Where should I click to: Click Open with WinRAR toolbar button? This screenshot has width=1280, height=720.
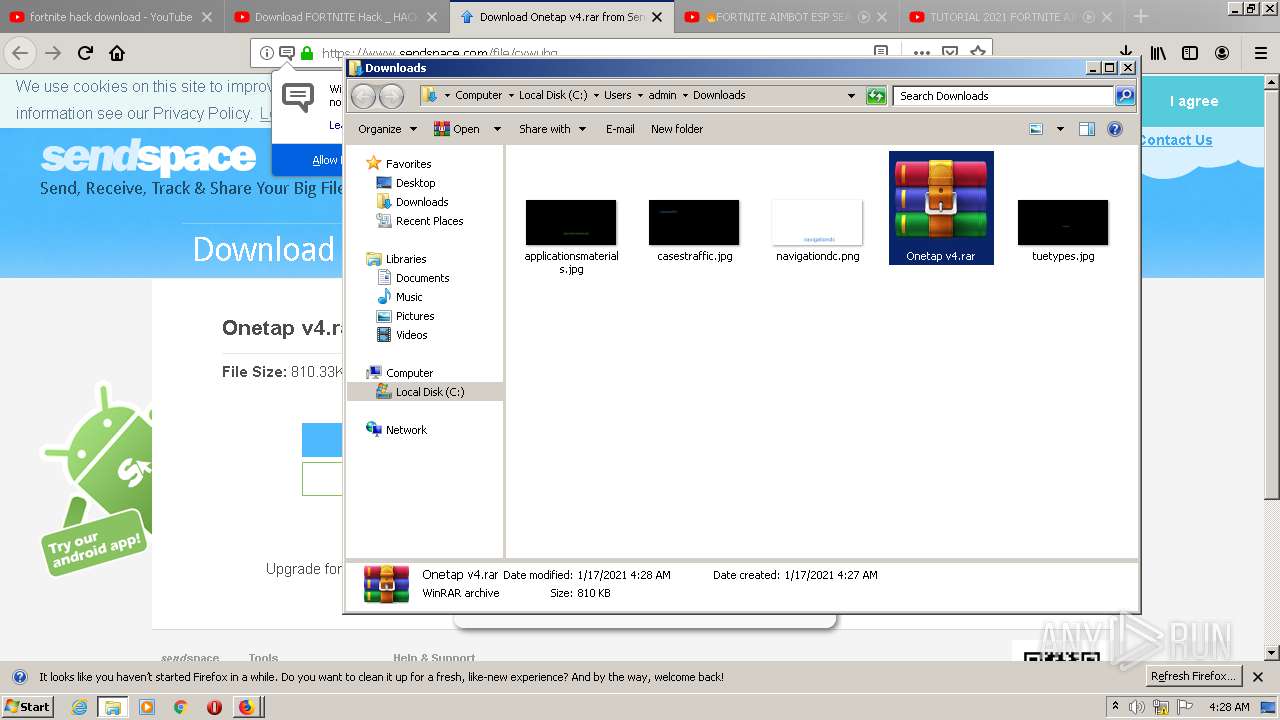456,129
